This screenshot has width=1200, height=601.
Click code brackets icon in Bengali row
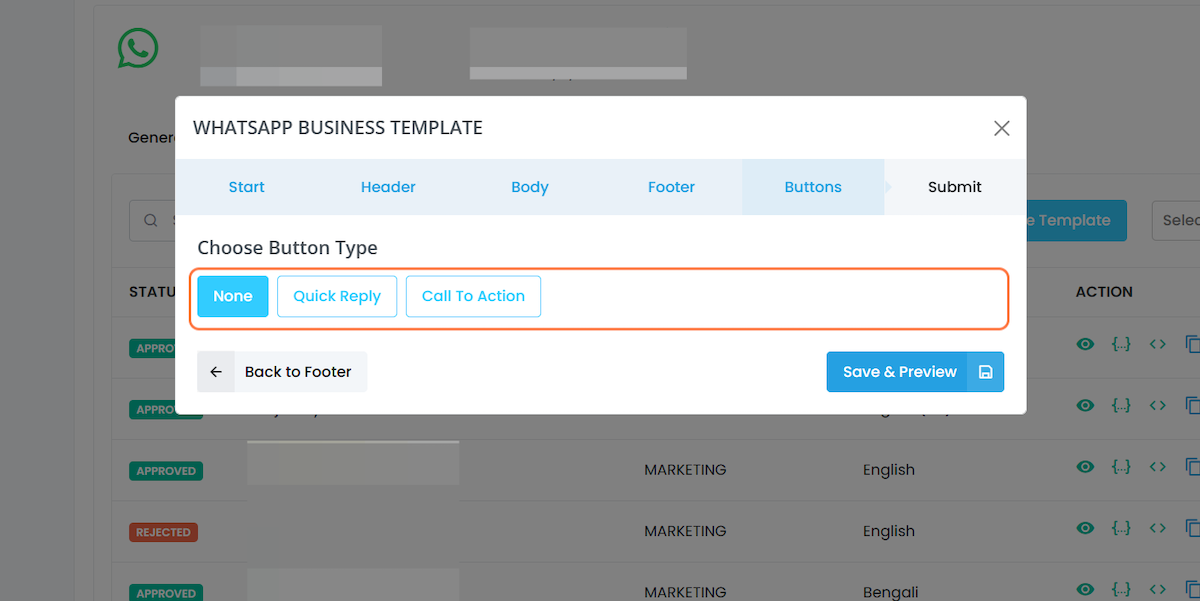pyautogui.click(x=1158, y=589)
